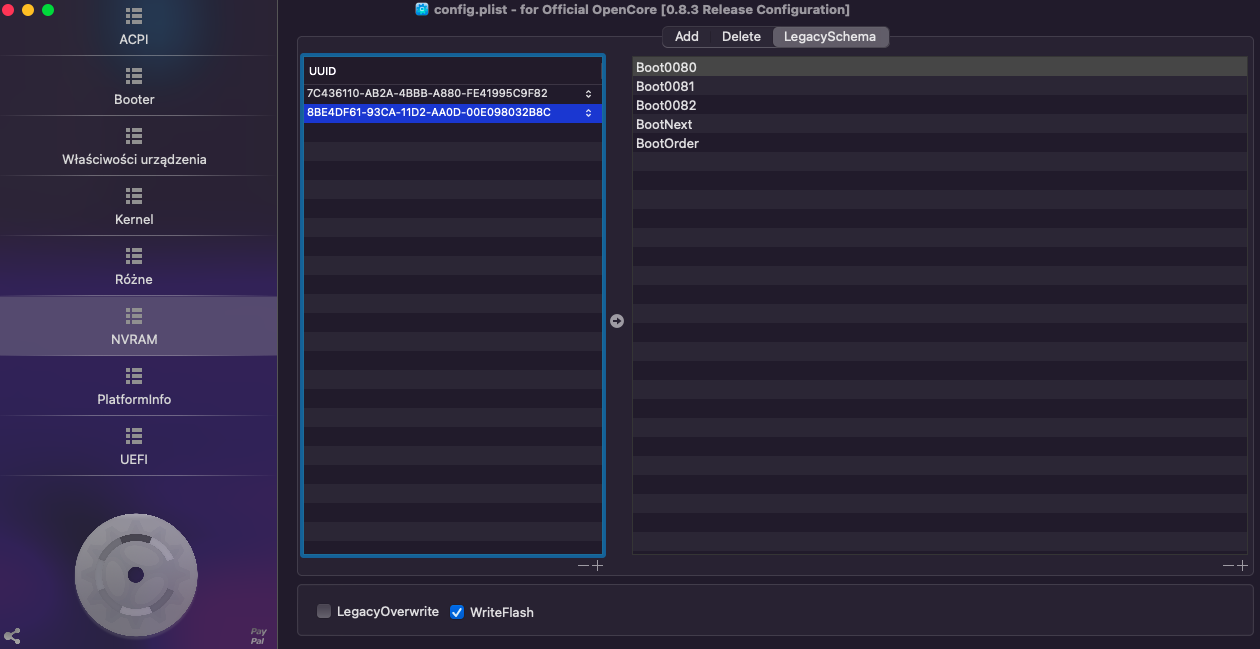Open the circular tools dial in sidebar
The image size is (1260, 649).
[136, 575]
